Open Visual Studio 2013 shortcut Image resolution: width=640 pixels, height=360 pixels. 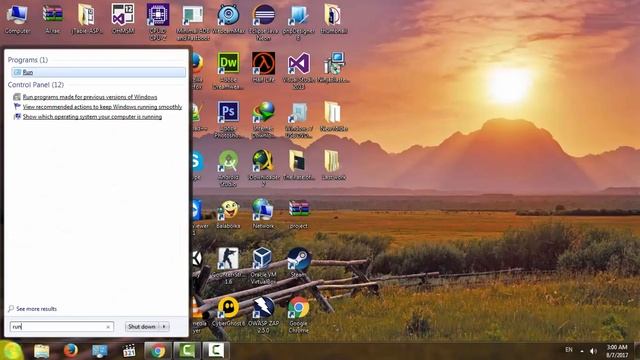tap(298, 70)
